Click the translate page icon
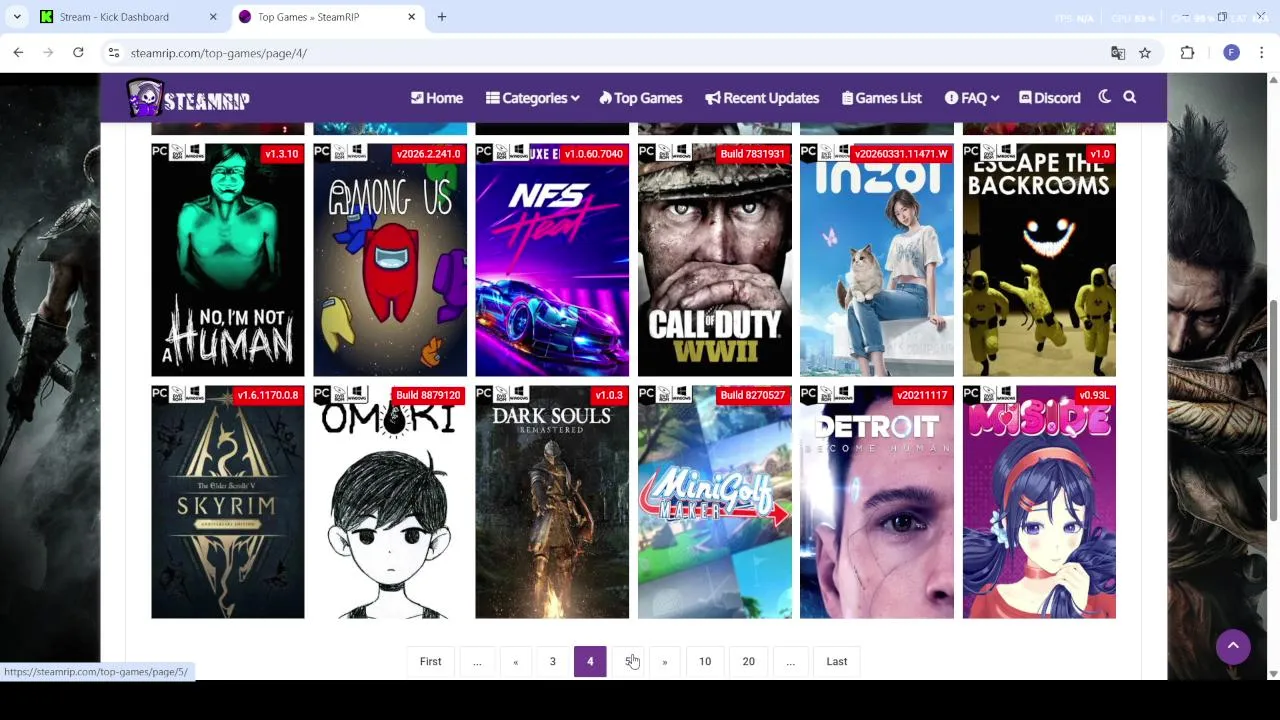Screen dimensions: 1280x720 1118,53
